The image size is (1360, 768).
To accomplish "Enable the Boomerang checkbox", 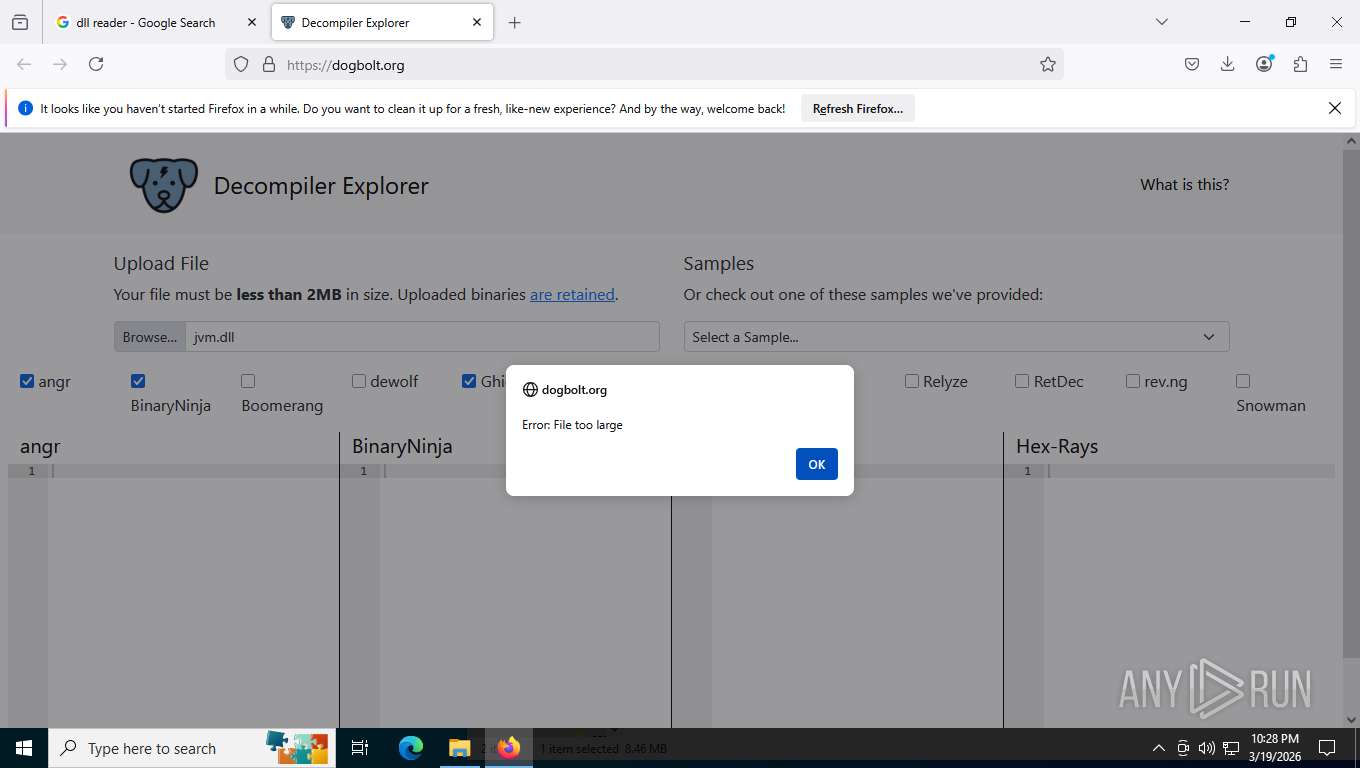I will click(x=248, y=381).
